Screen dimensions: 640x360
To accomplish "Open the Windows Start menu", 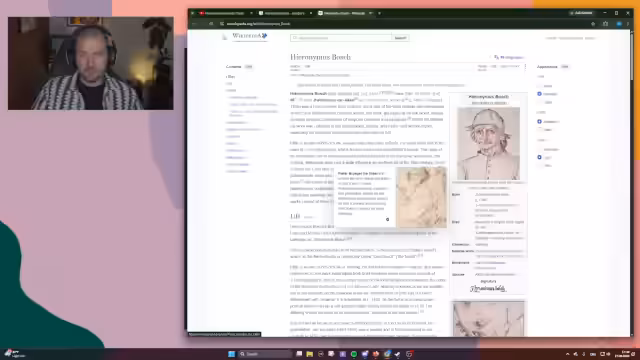I will click(231, 354).
